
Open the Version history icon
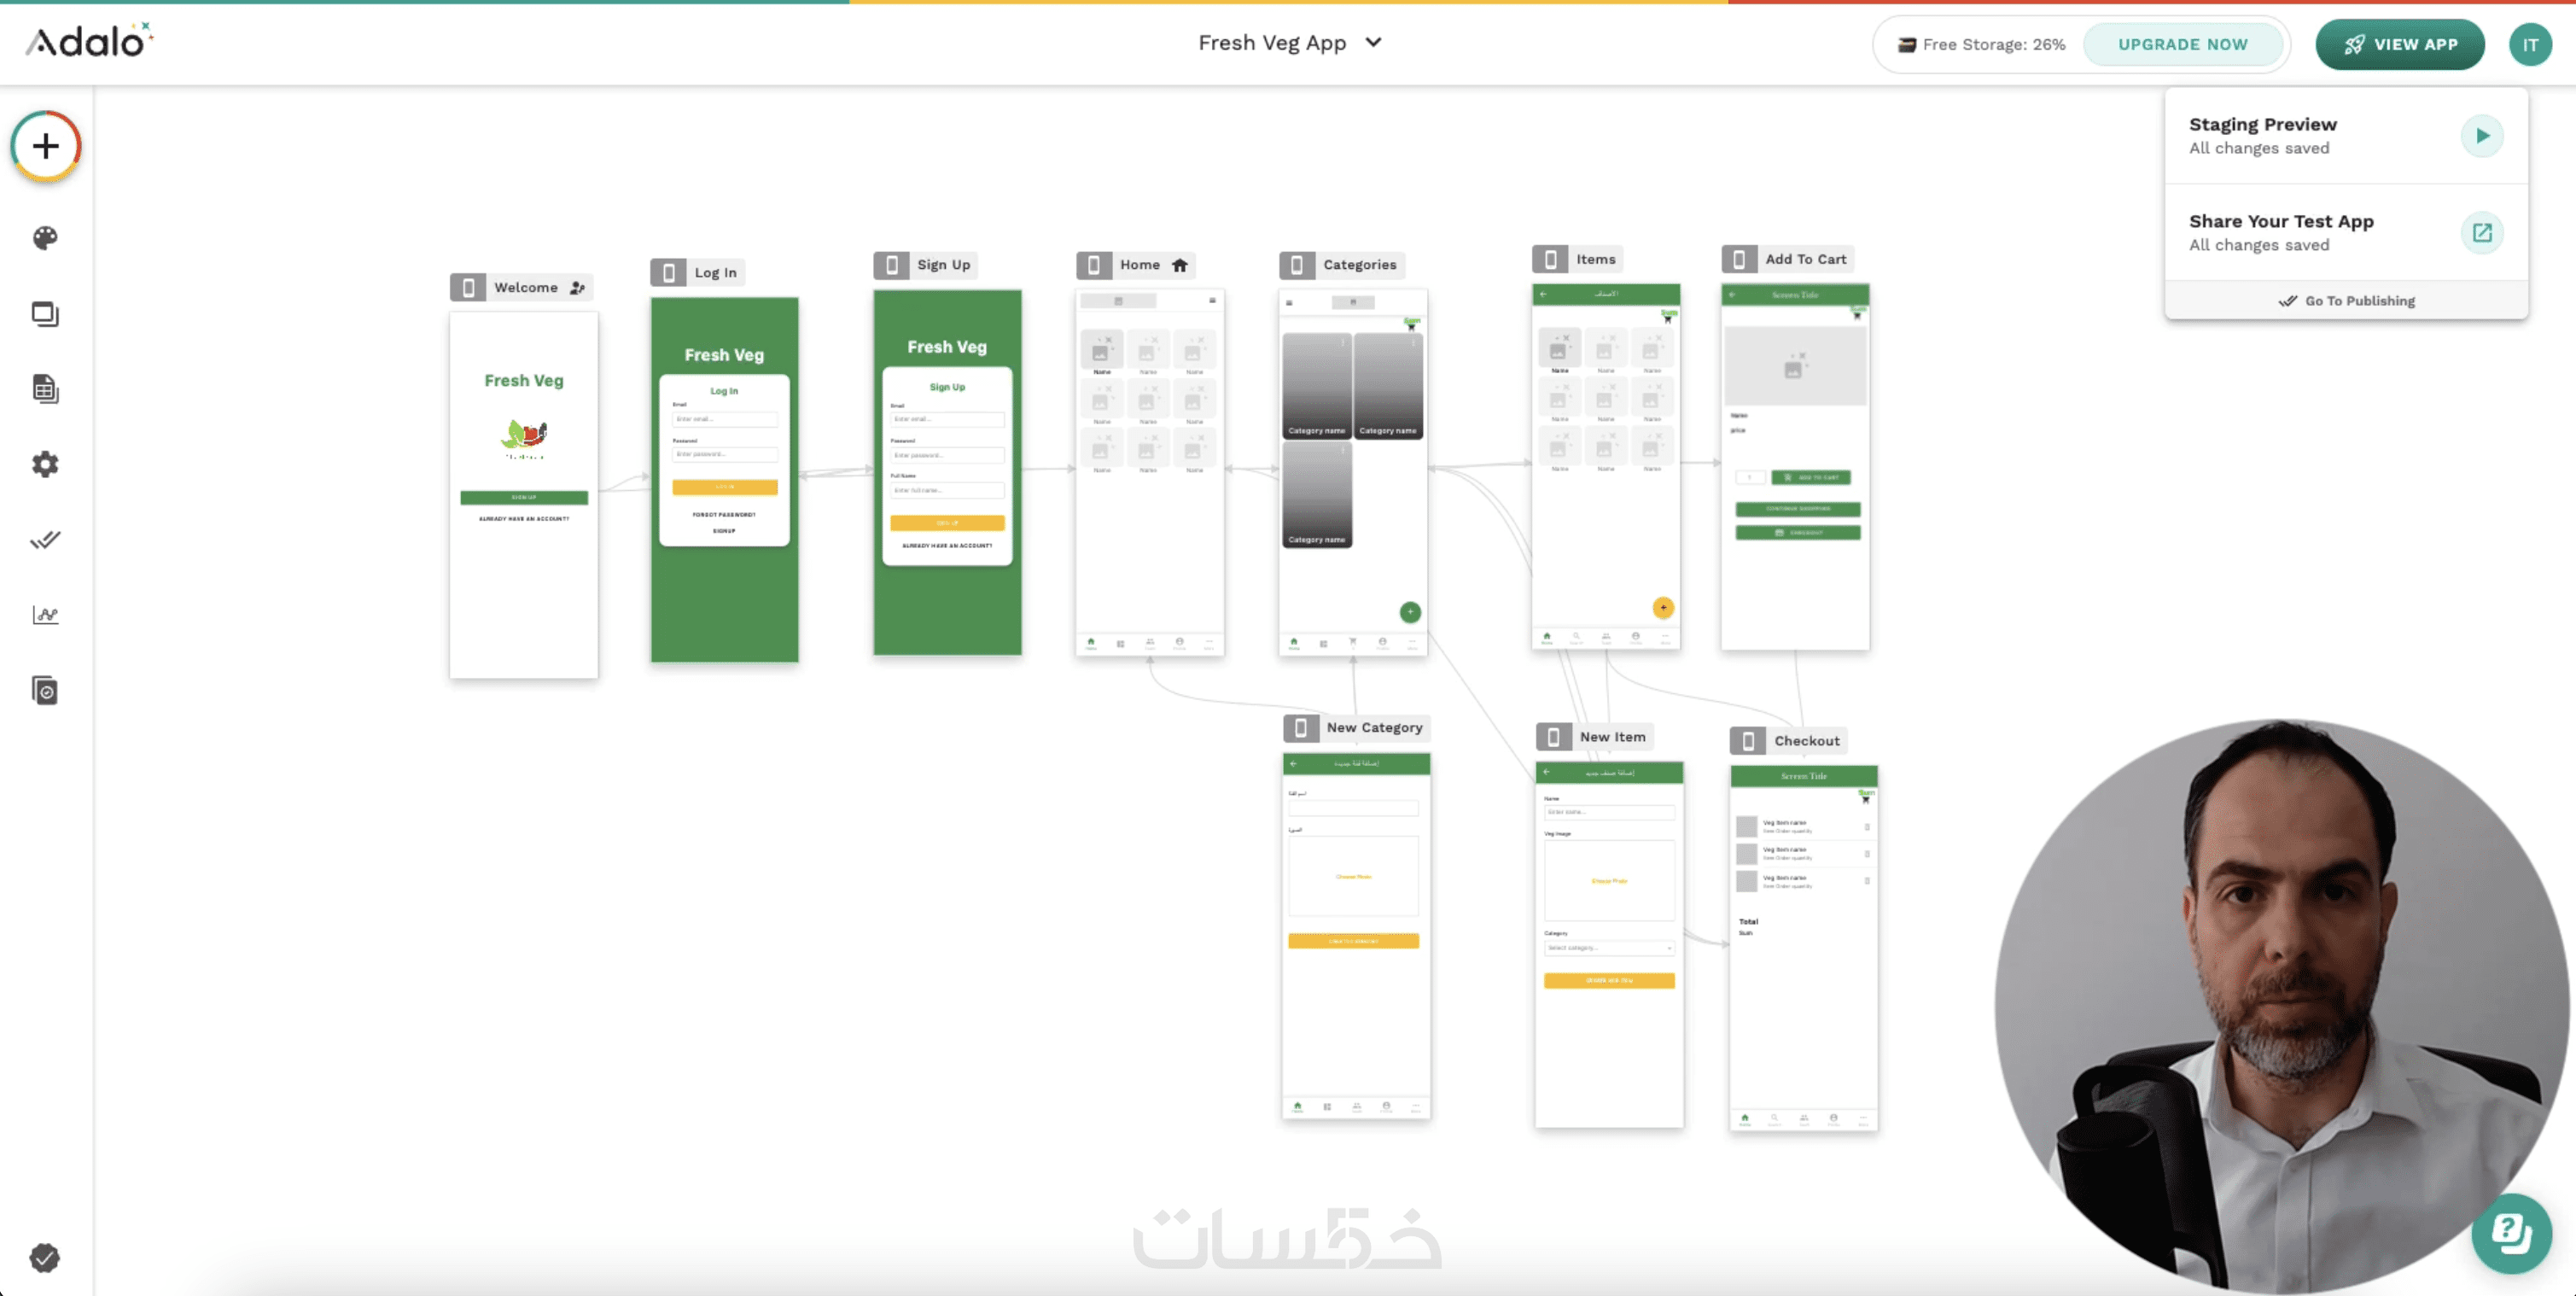pos(45,690)
